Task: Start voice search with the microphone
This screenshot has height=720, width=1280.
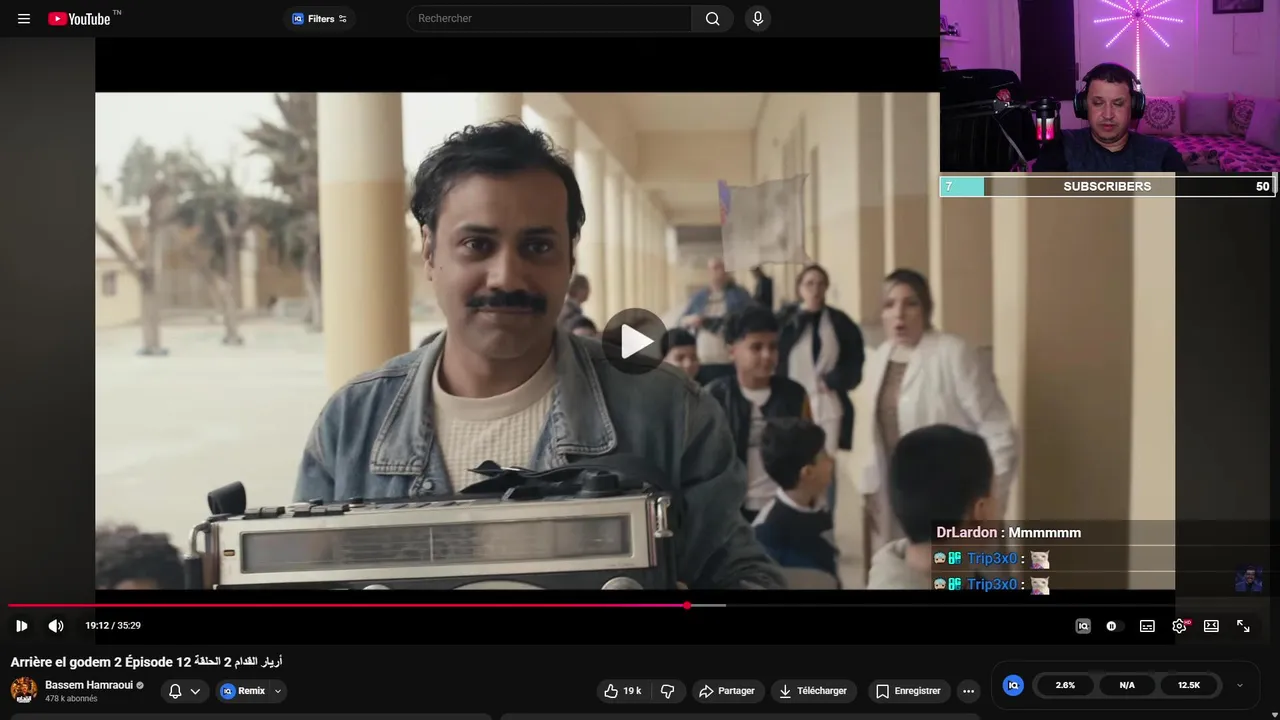Action: coord(757,18)
